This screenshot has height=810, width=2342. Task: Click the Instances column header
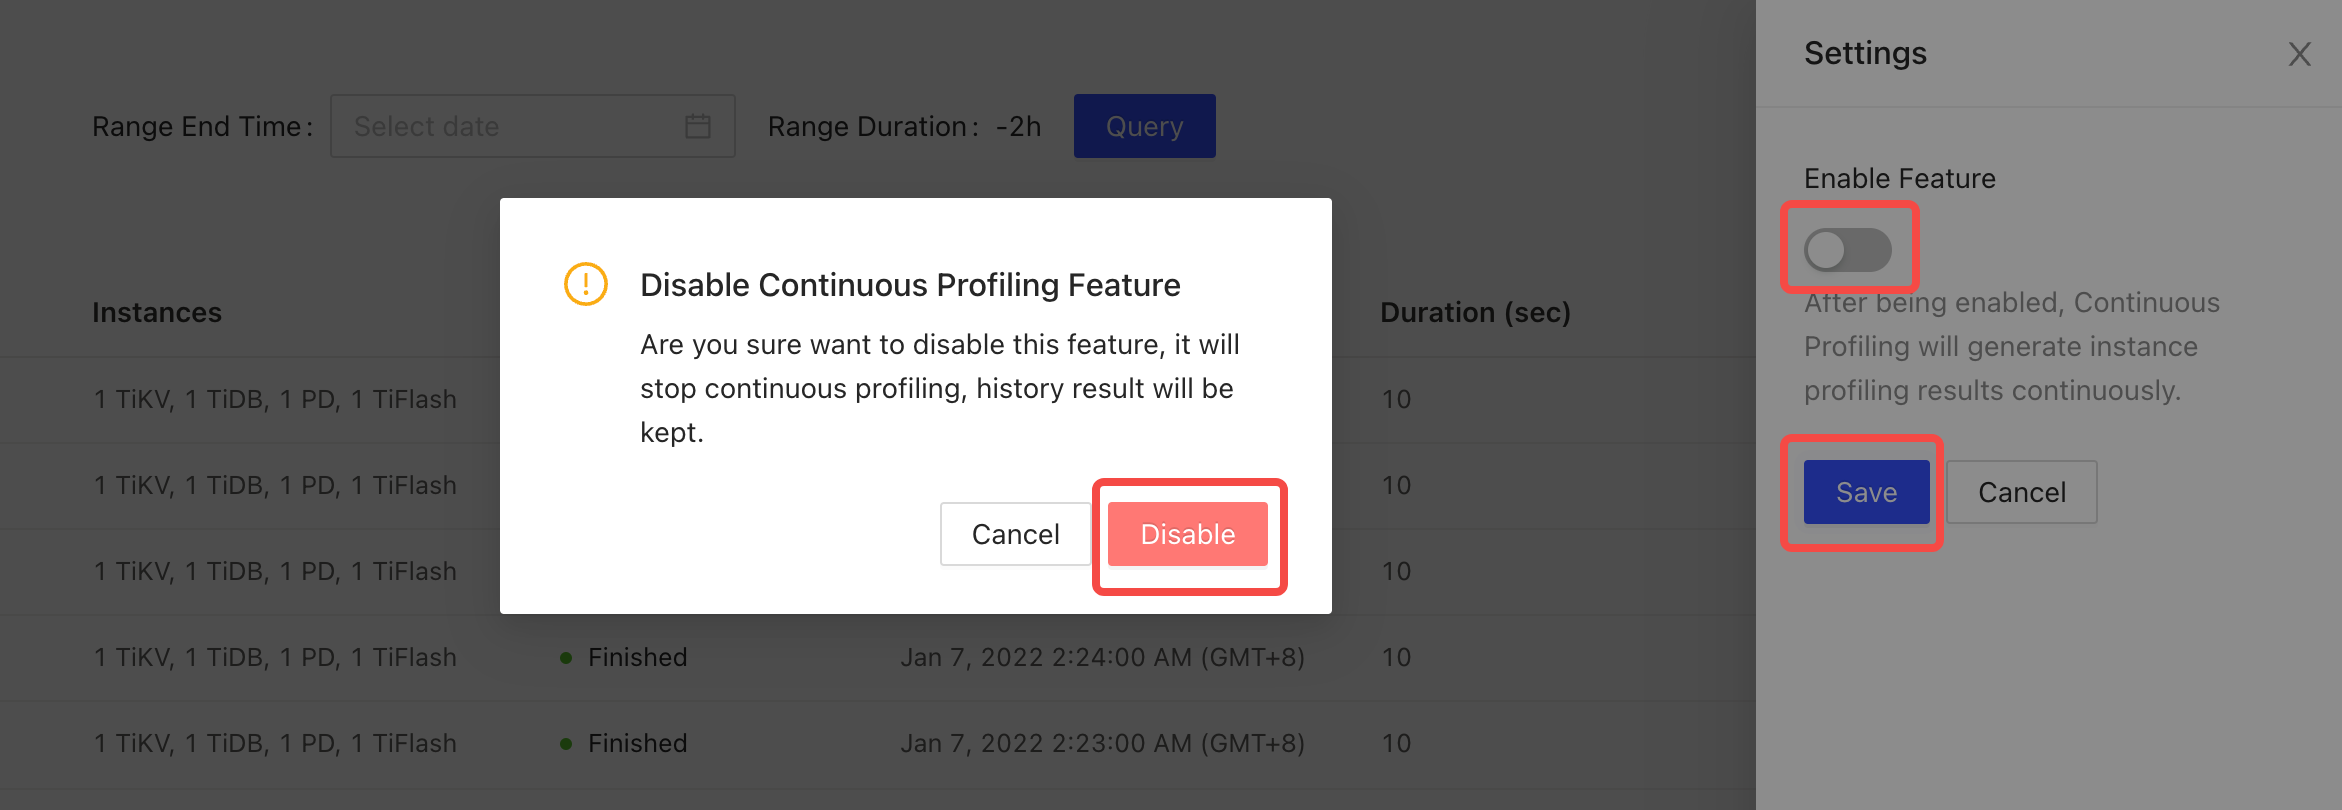coord(157,313)
